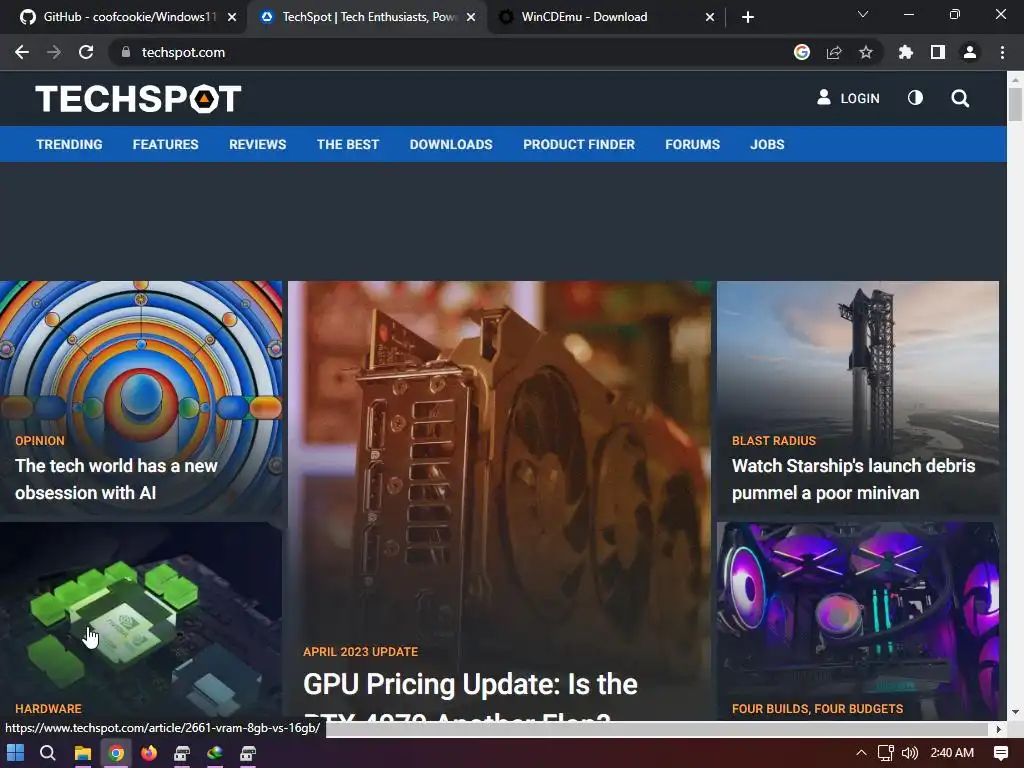Open the FORUMS menu item

tap(692, 144)
